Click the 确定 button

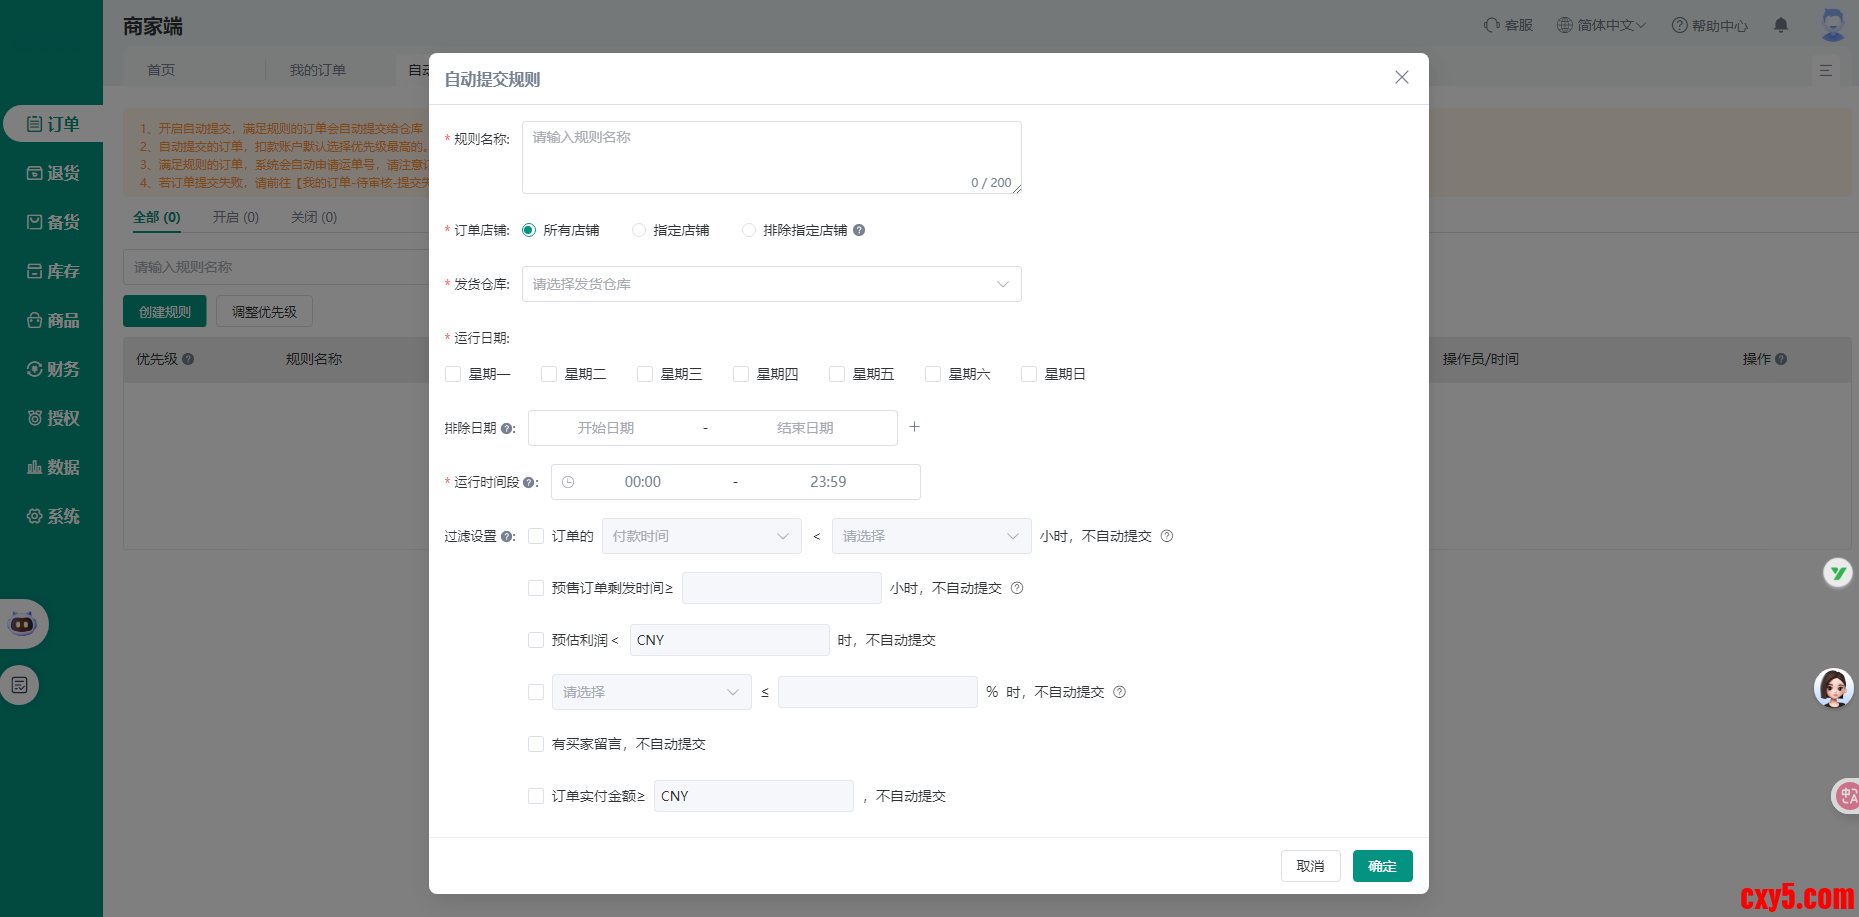point(1382,866)
